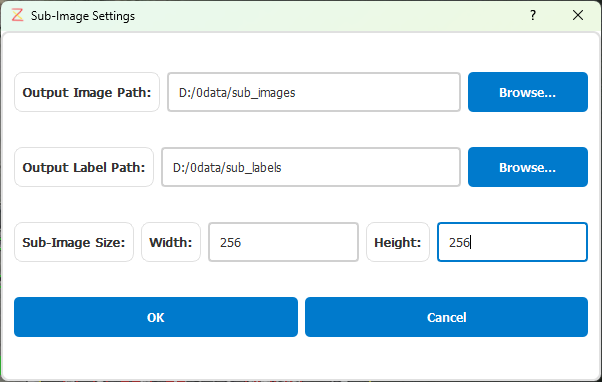Click the red Z application logo icon

17,15
